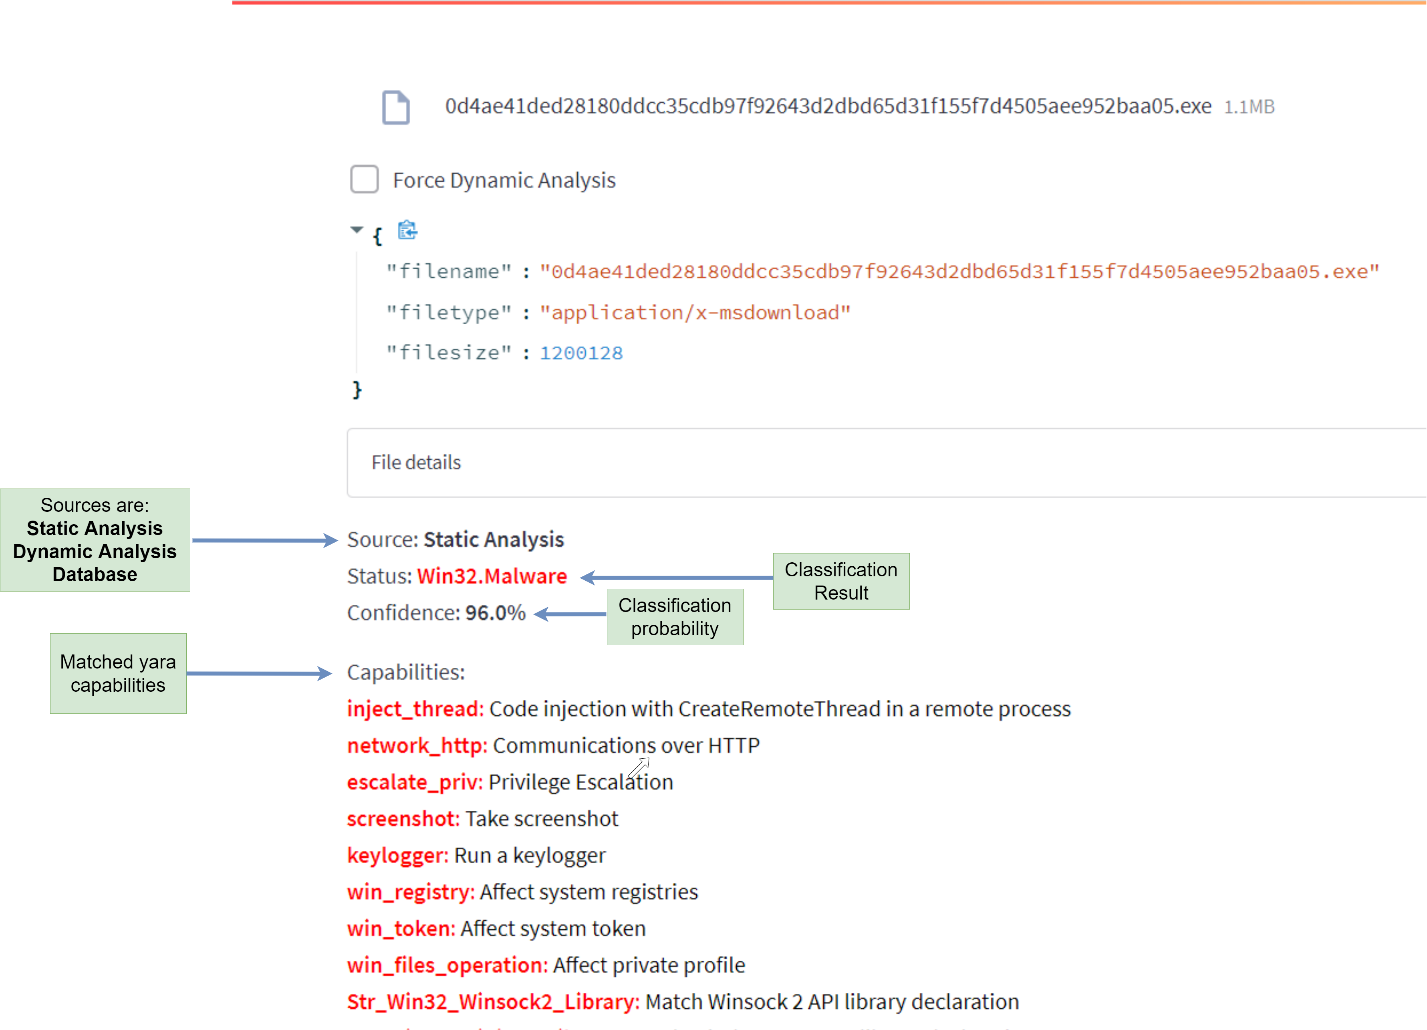The height and width of the screenshot is (1030, 1427).
Task: Select the keylogger capability entry
Action: pyautogui.click(x=397, y=856)
